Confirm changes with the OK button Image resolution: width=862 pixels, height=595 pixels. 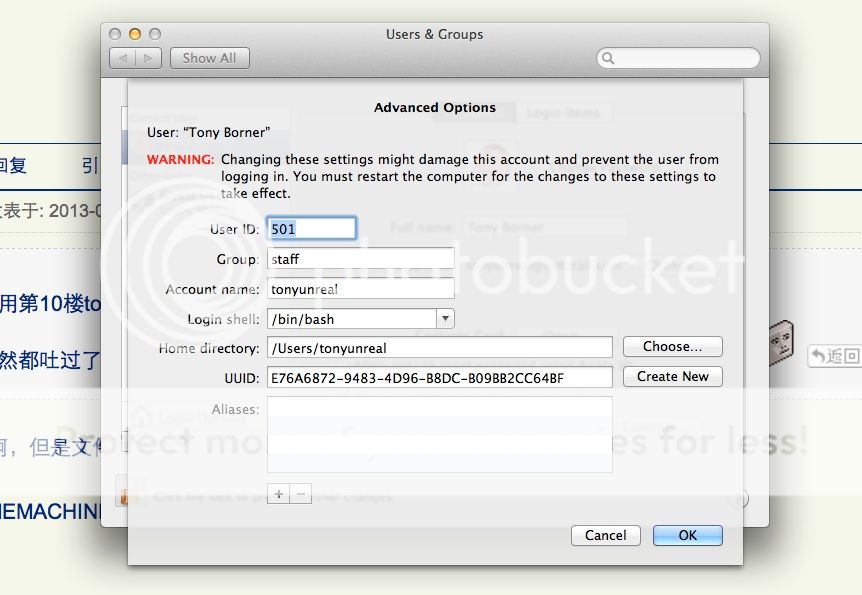(x=688, y=535)
